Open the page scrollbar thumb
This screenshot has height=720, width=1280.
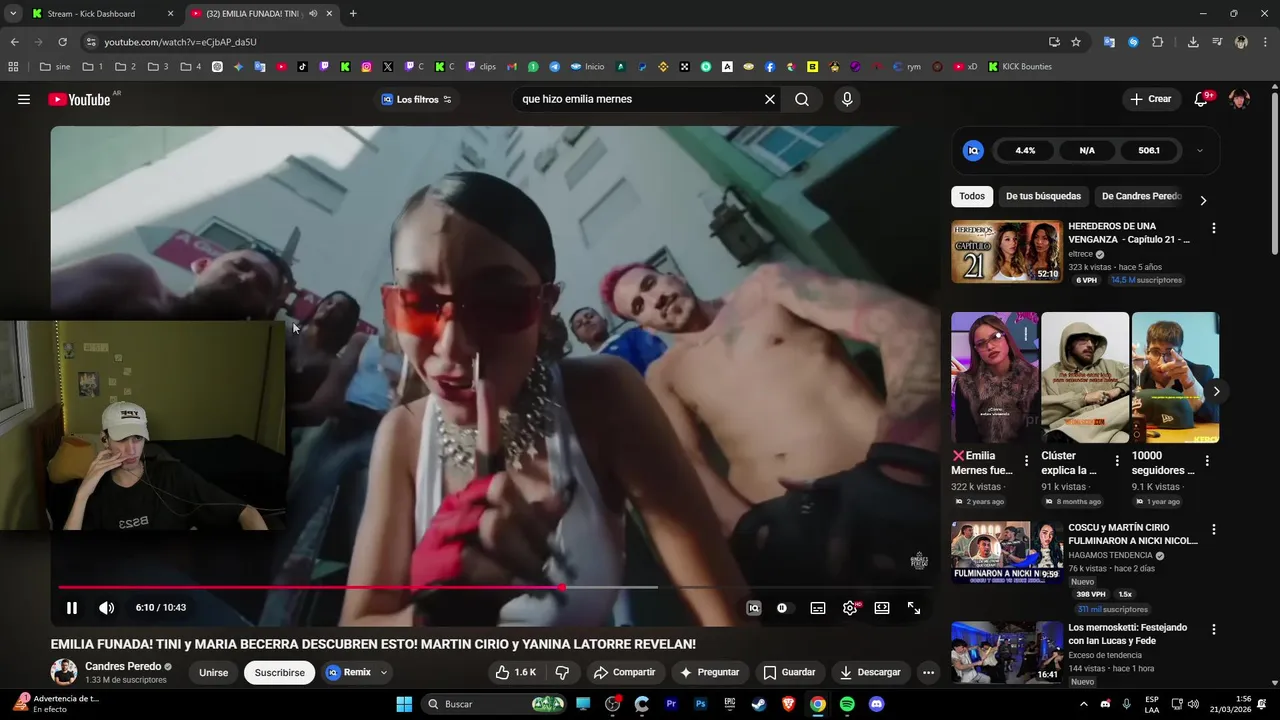click(x=1274, y=175)
